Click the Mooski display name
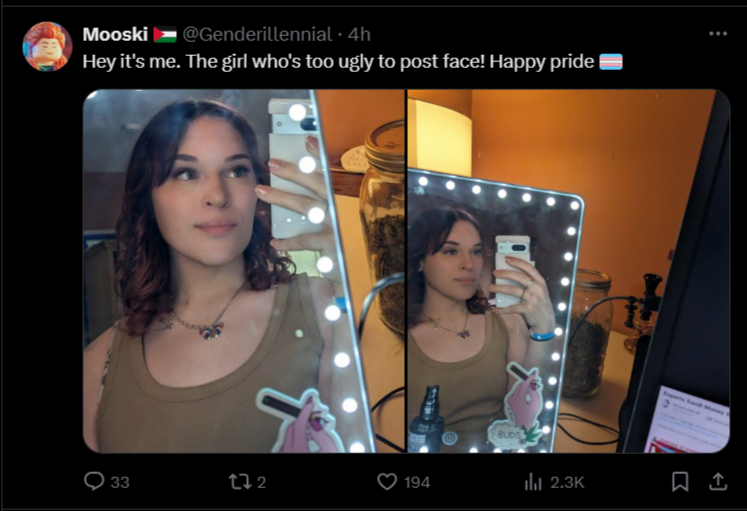This screenshot has width=747, height=511. click(115, 34)
